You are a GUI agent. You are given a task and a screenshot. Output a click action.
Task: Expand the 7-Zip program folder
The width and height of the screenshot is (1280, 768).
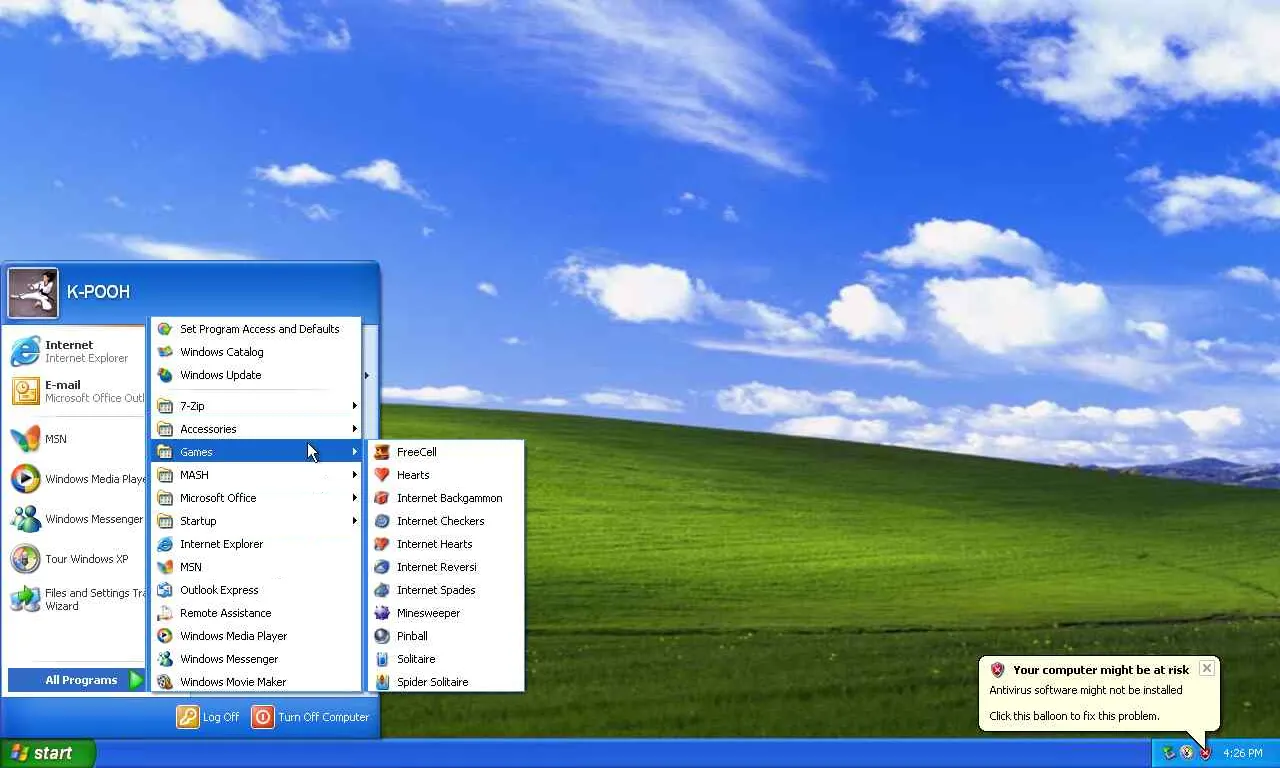[256, 406]
